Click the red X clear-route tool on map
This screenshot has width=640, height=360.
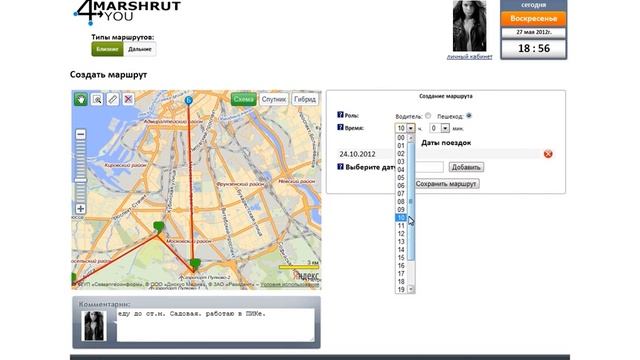coord(129,99)
